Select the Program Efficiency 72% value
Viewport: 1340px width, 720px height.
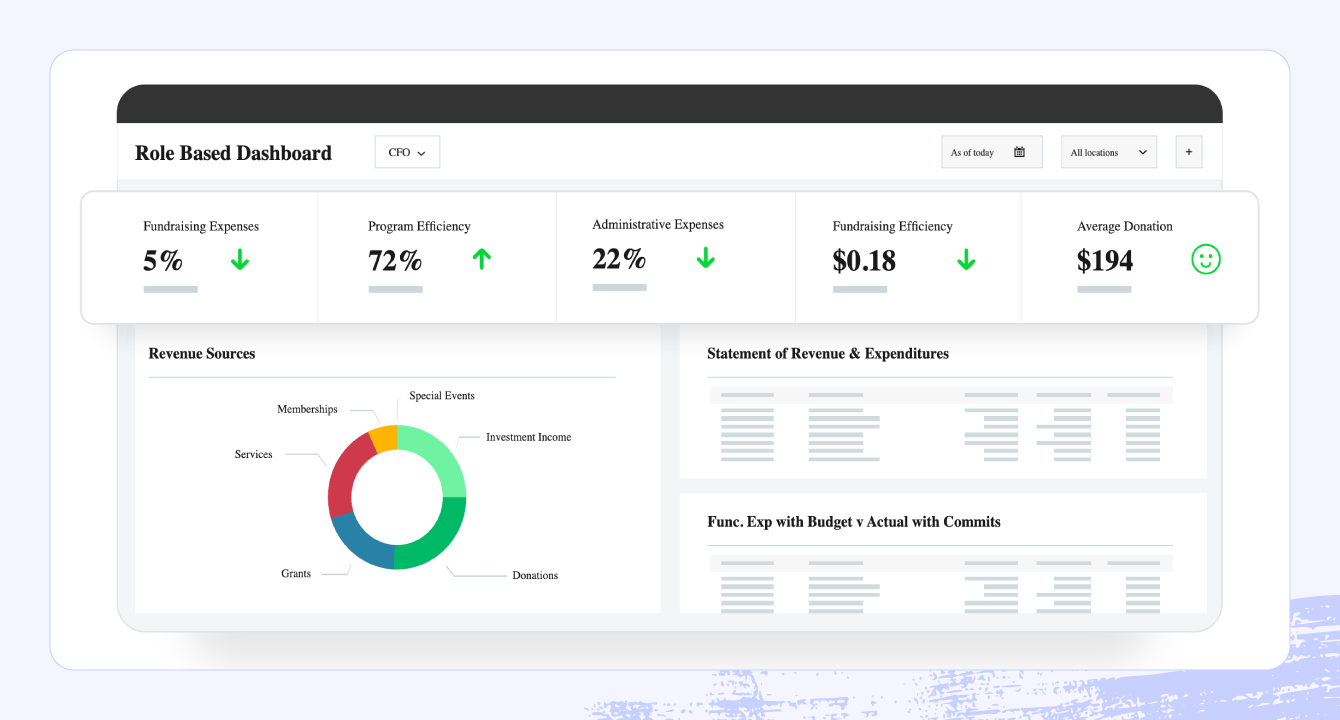(395, 261)
